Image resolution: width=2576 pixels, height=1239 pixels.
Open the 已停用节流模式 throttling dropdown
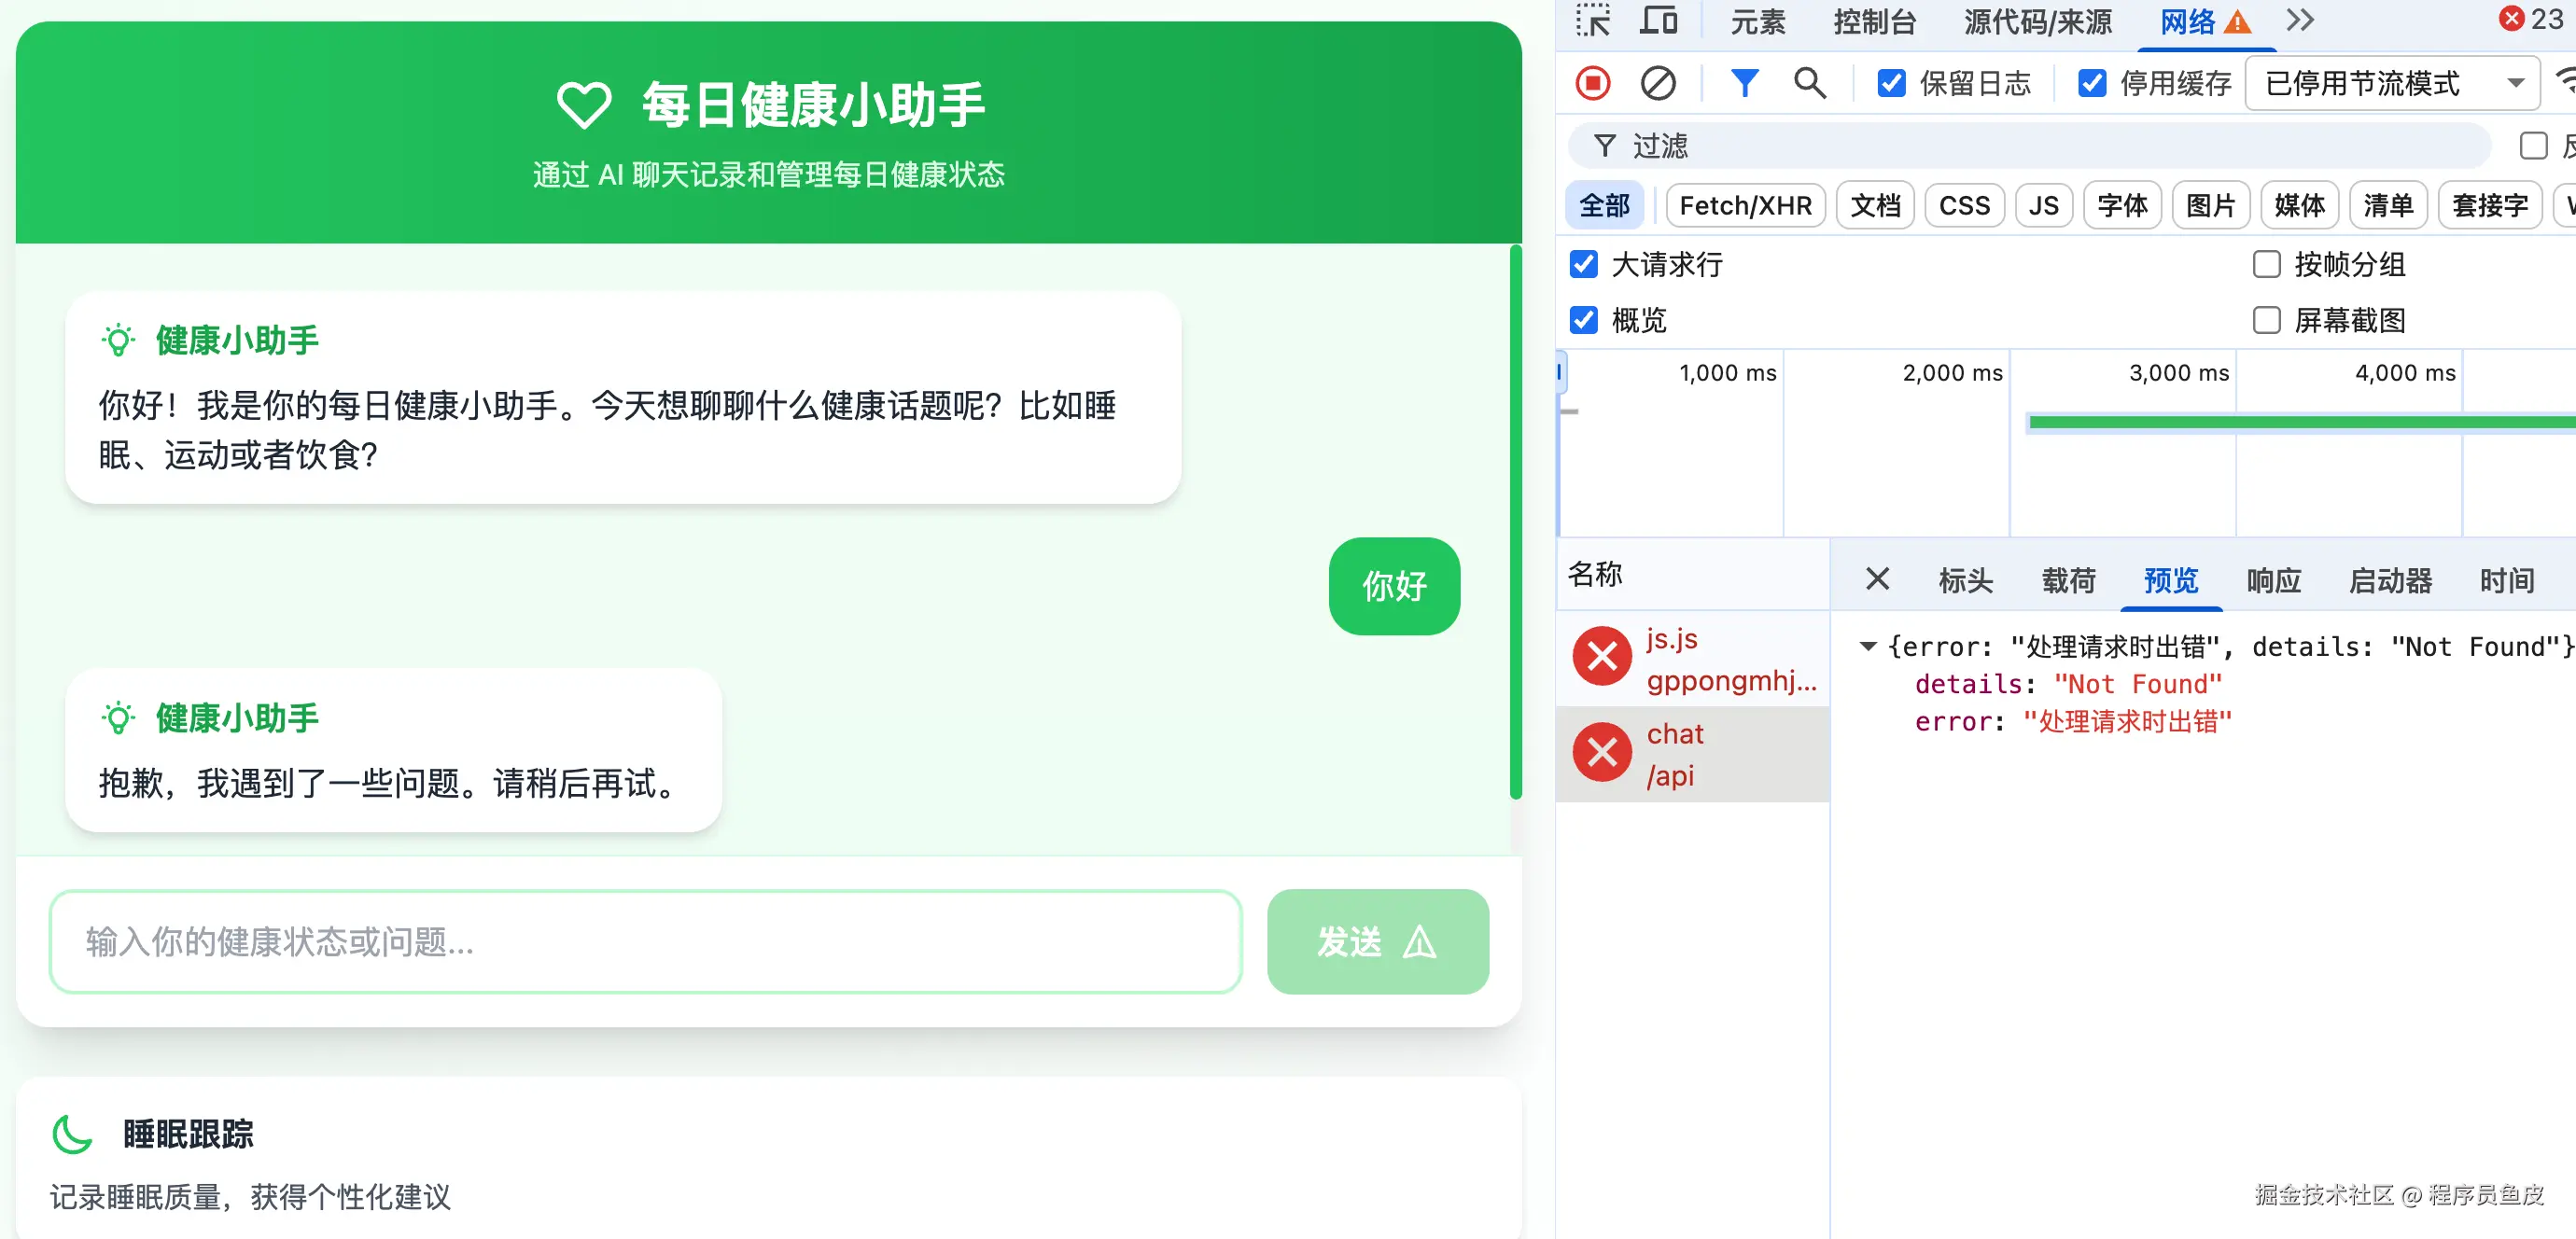[2391, 83]
